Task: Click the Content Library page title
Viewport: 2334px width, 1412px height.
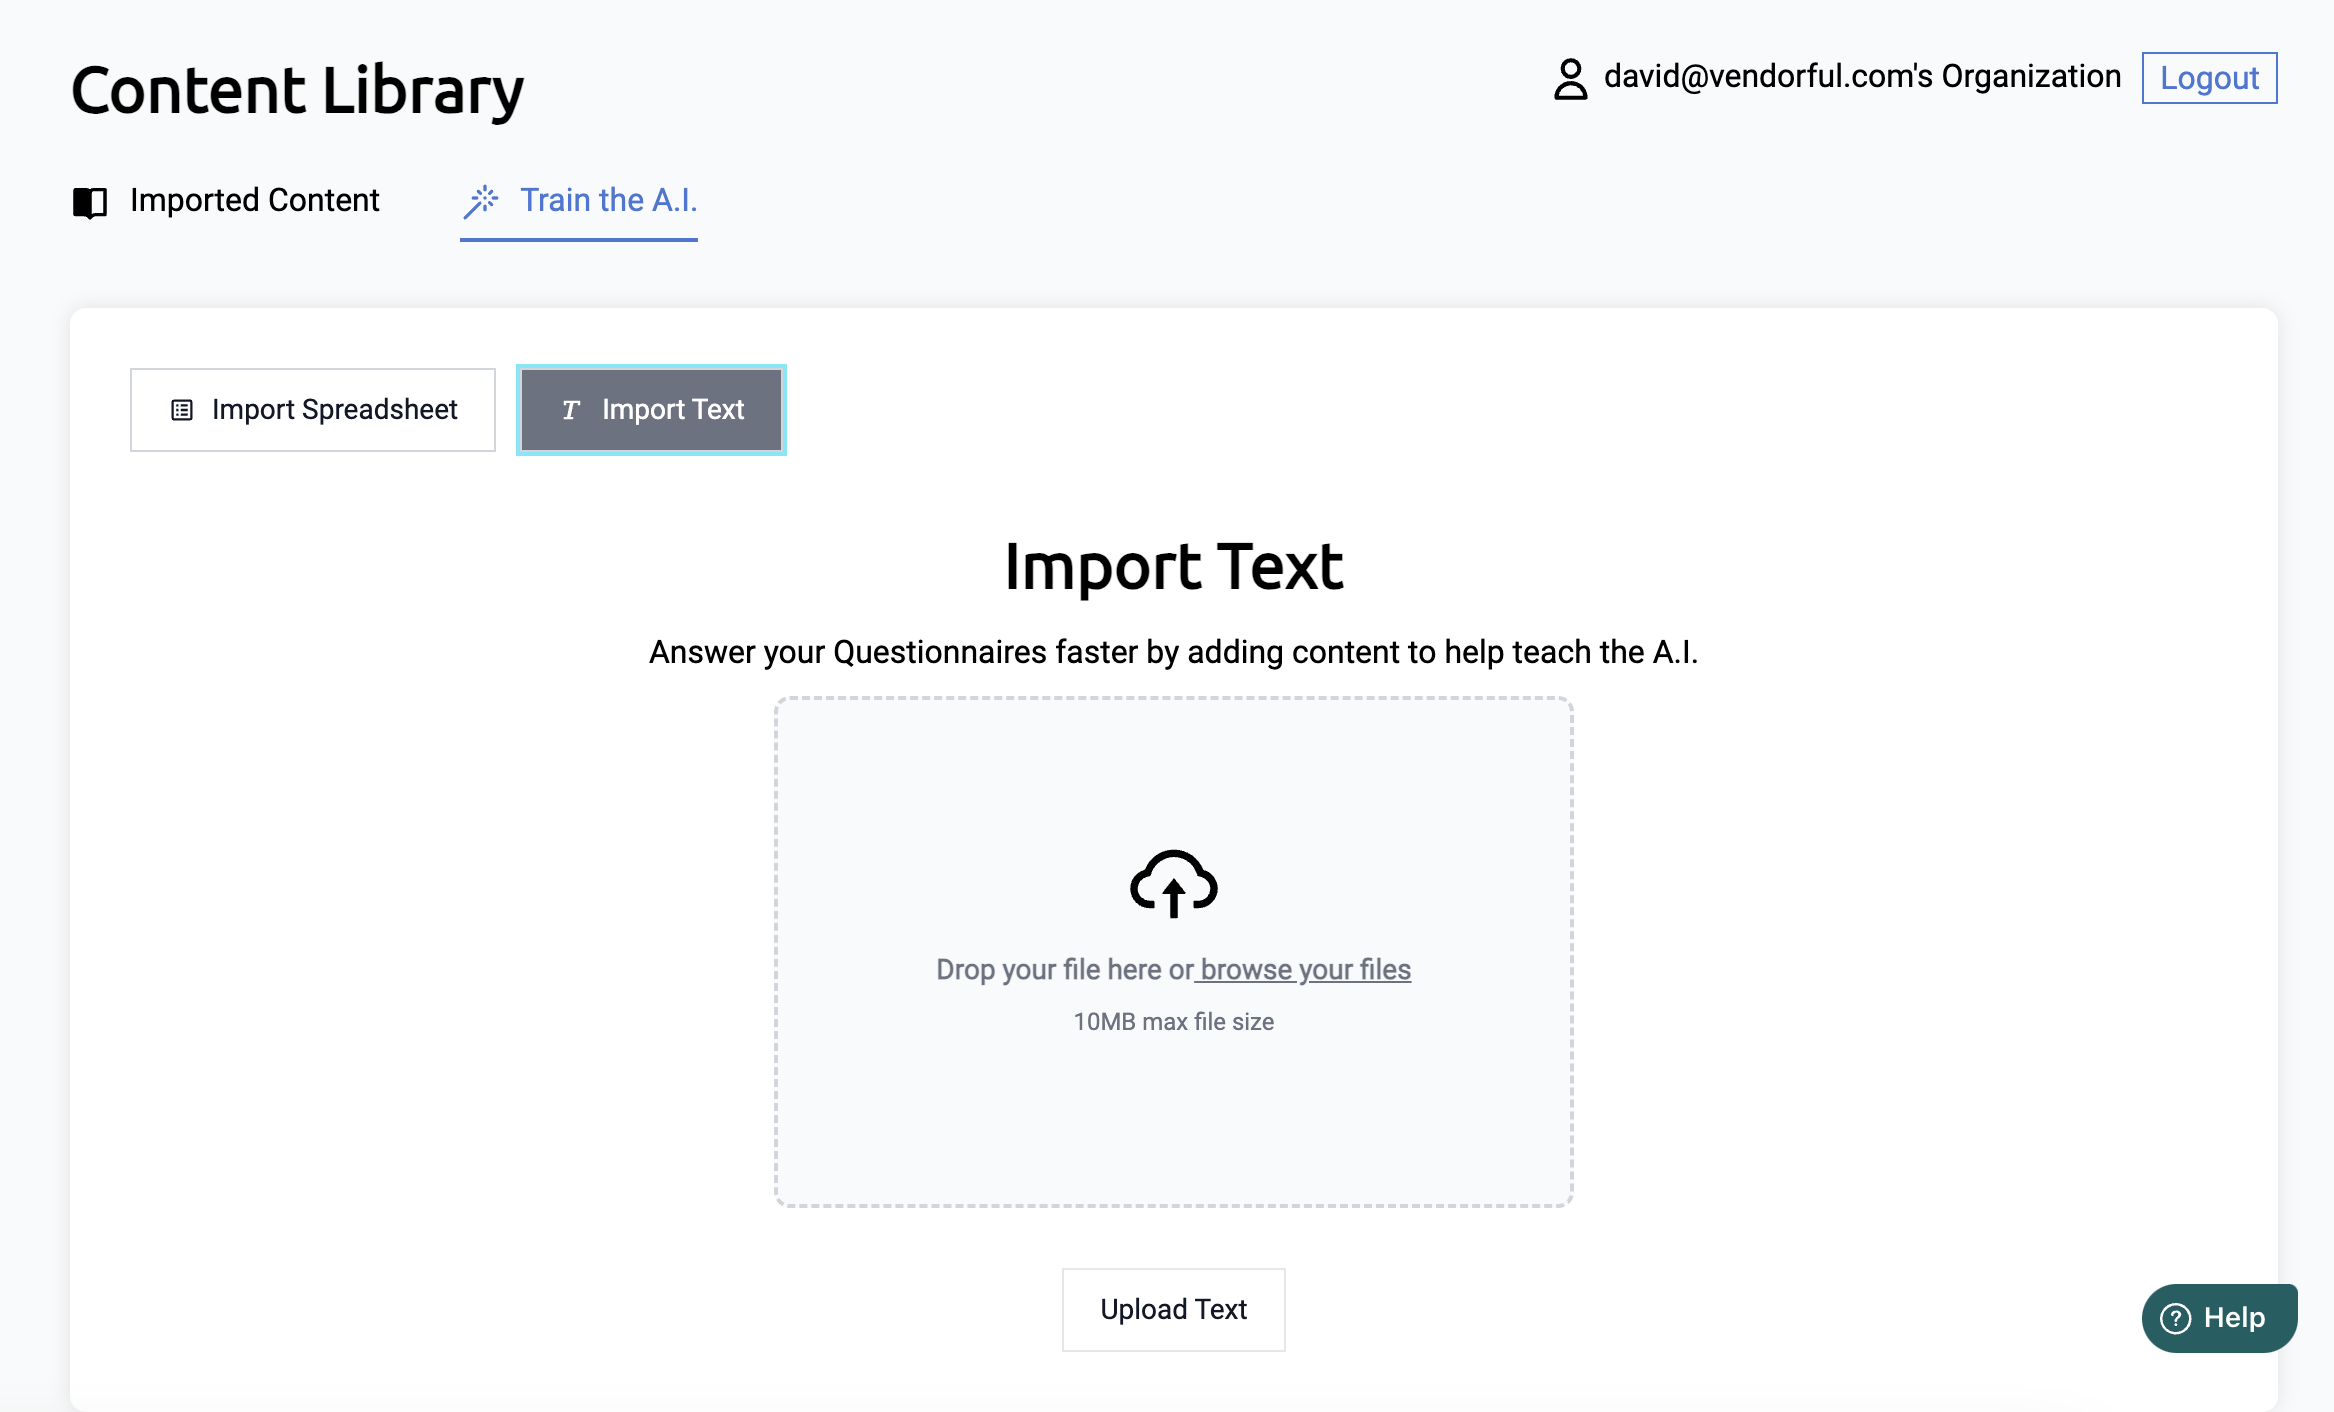Action: point(297,90)
